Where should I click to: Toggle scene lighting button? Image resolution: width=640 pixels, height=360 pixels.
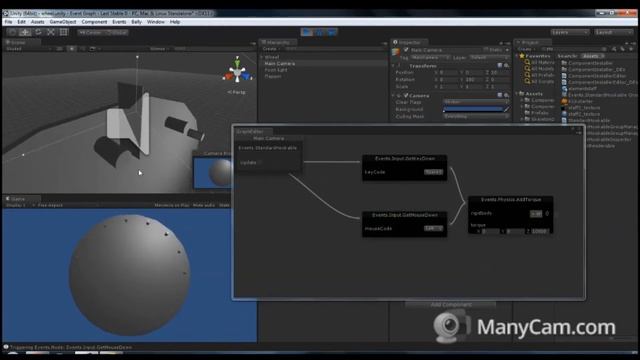(72, 49)
